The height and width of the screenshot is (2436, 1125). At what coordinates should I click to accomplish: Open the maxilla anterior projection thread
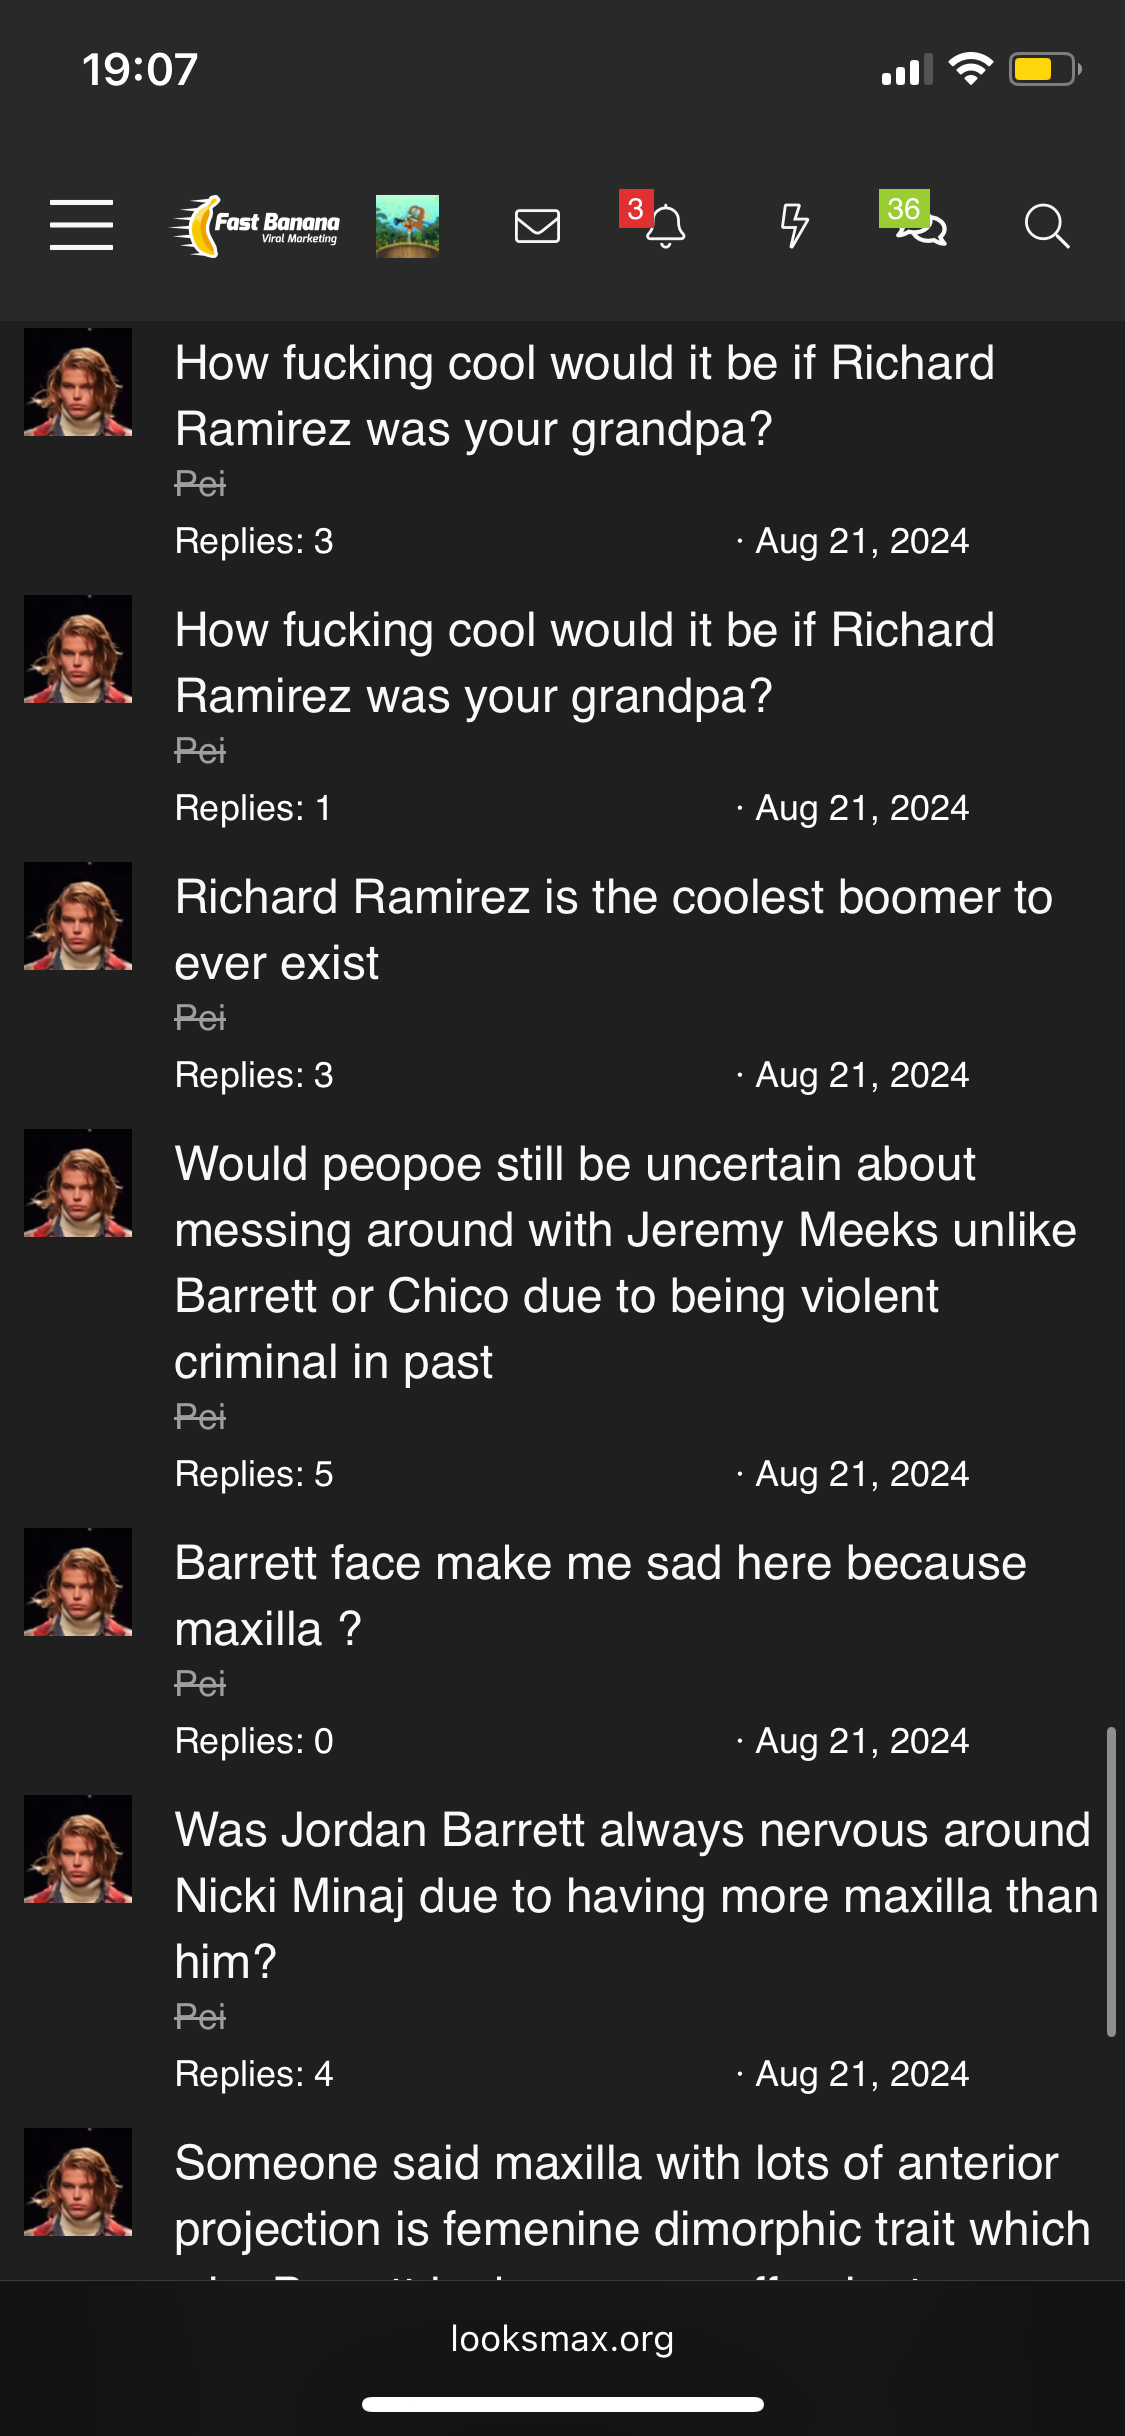coord(632,2196)
